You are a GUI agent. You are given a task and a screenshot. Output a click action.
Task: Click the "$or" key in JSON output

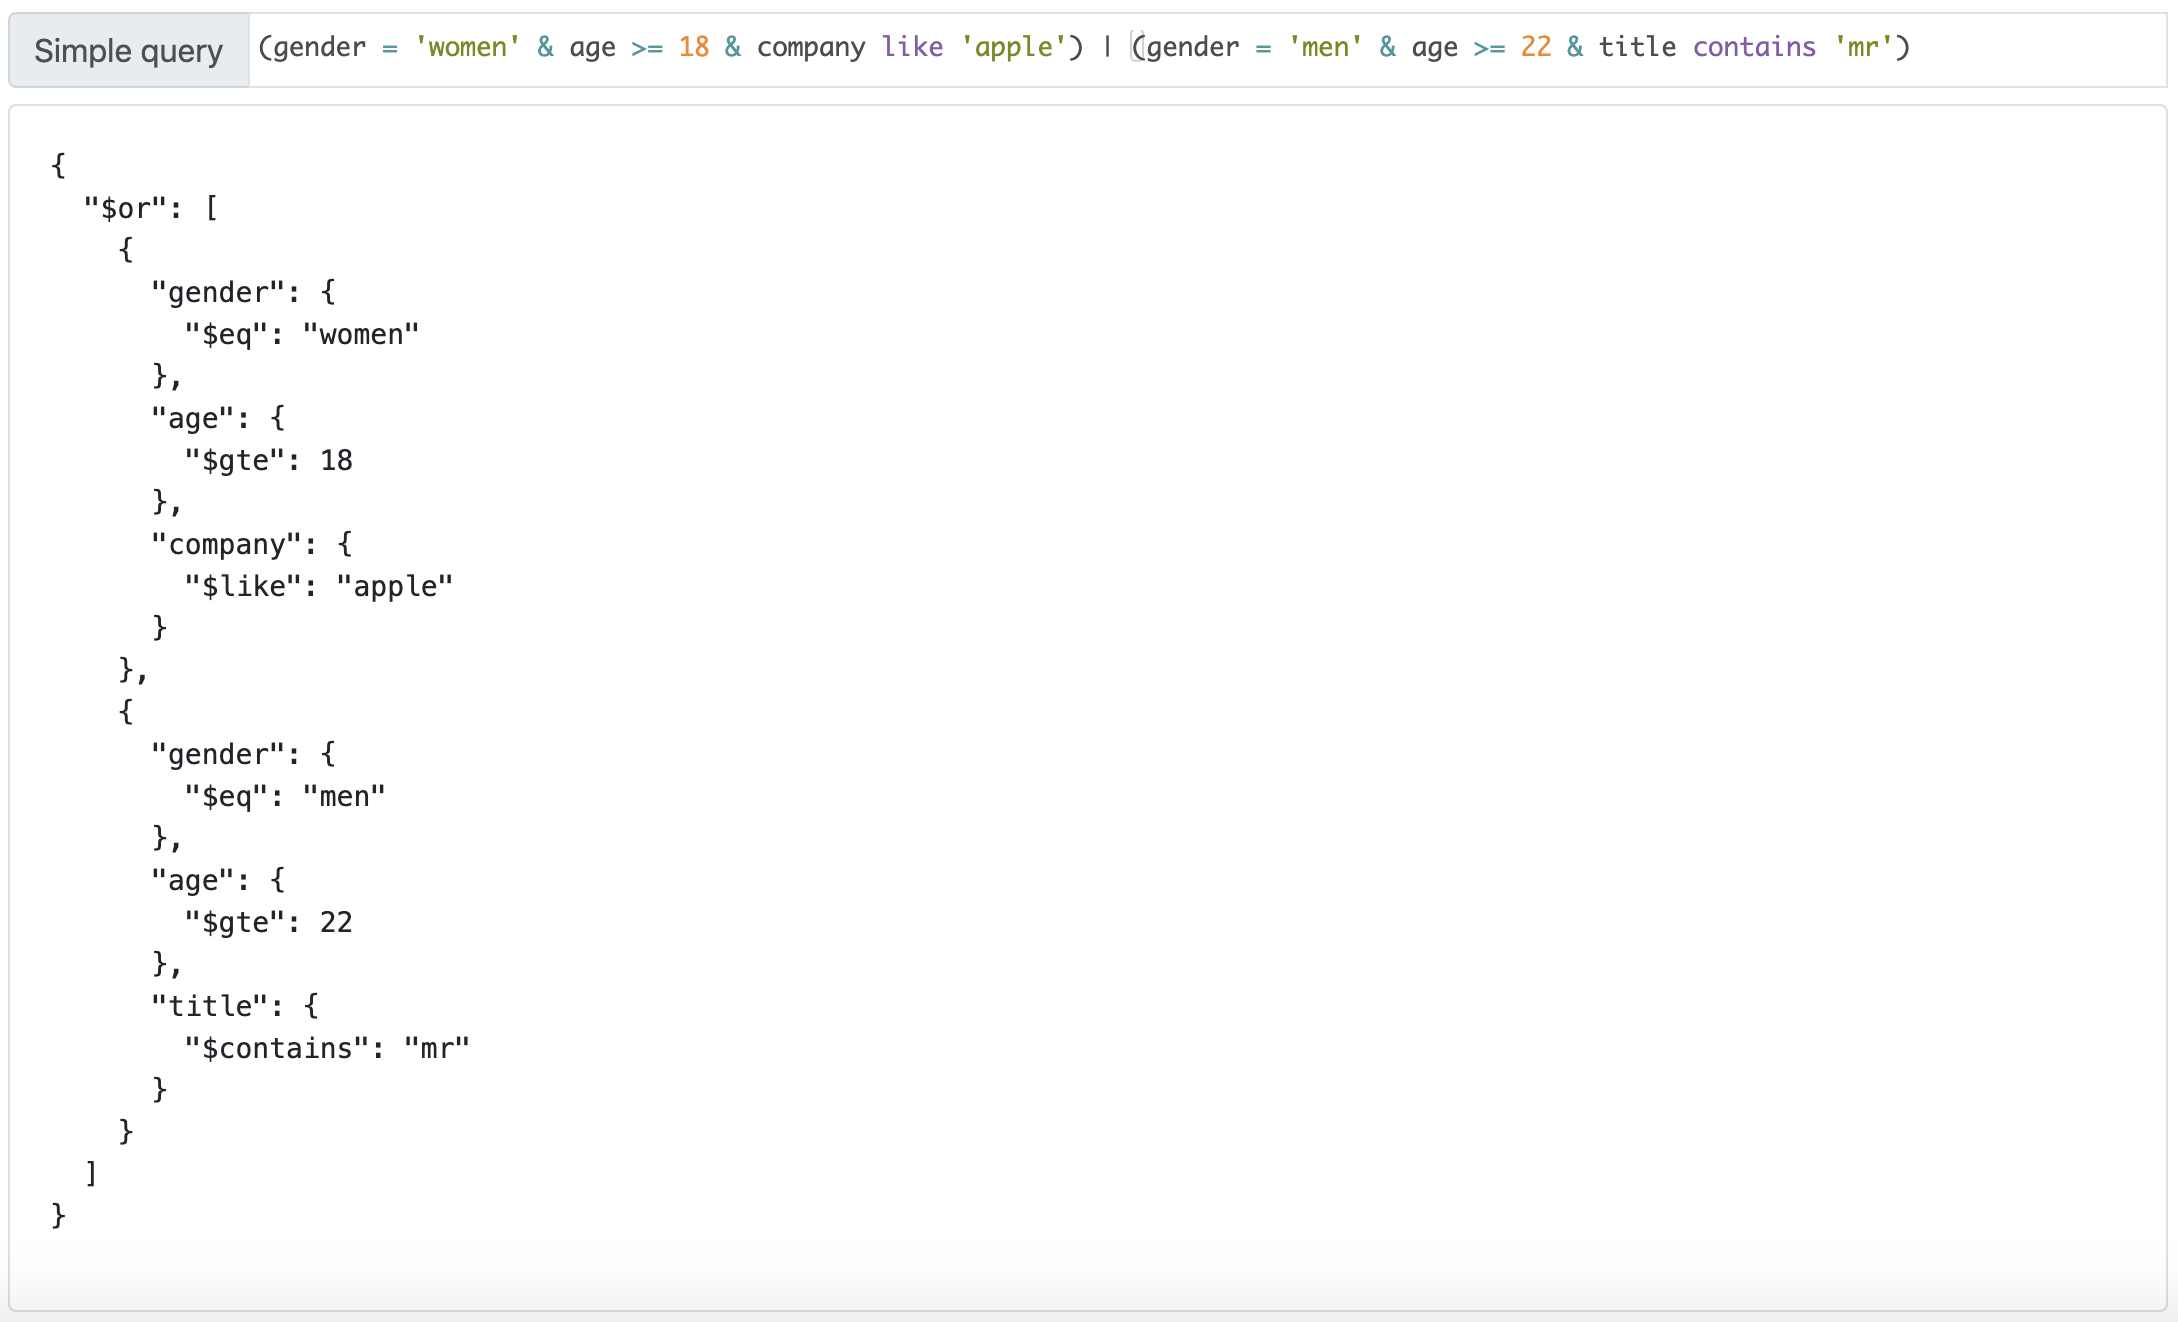[x=125, y=208]
